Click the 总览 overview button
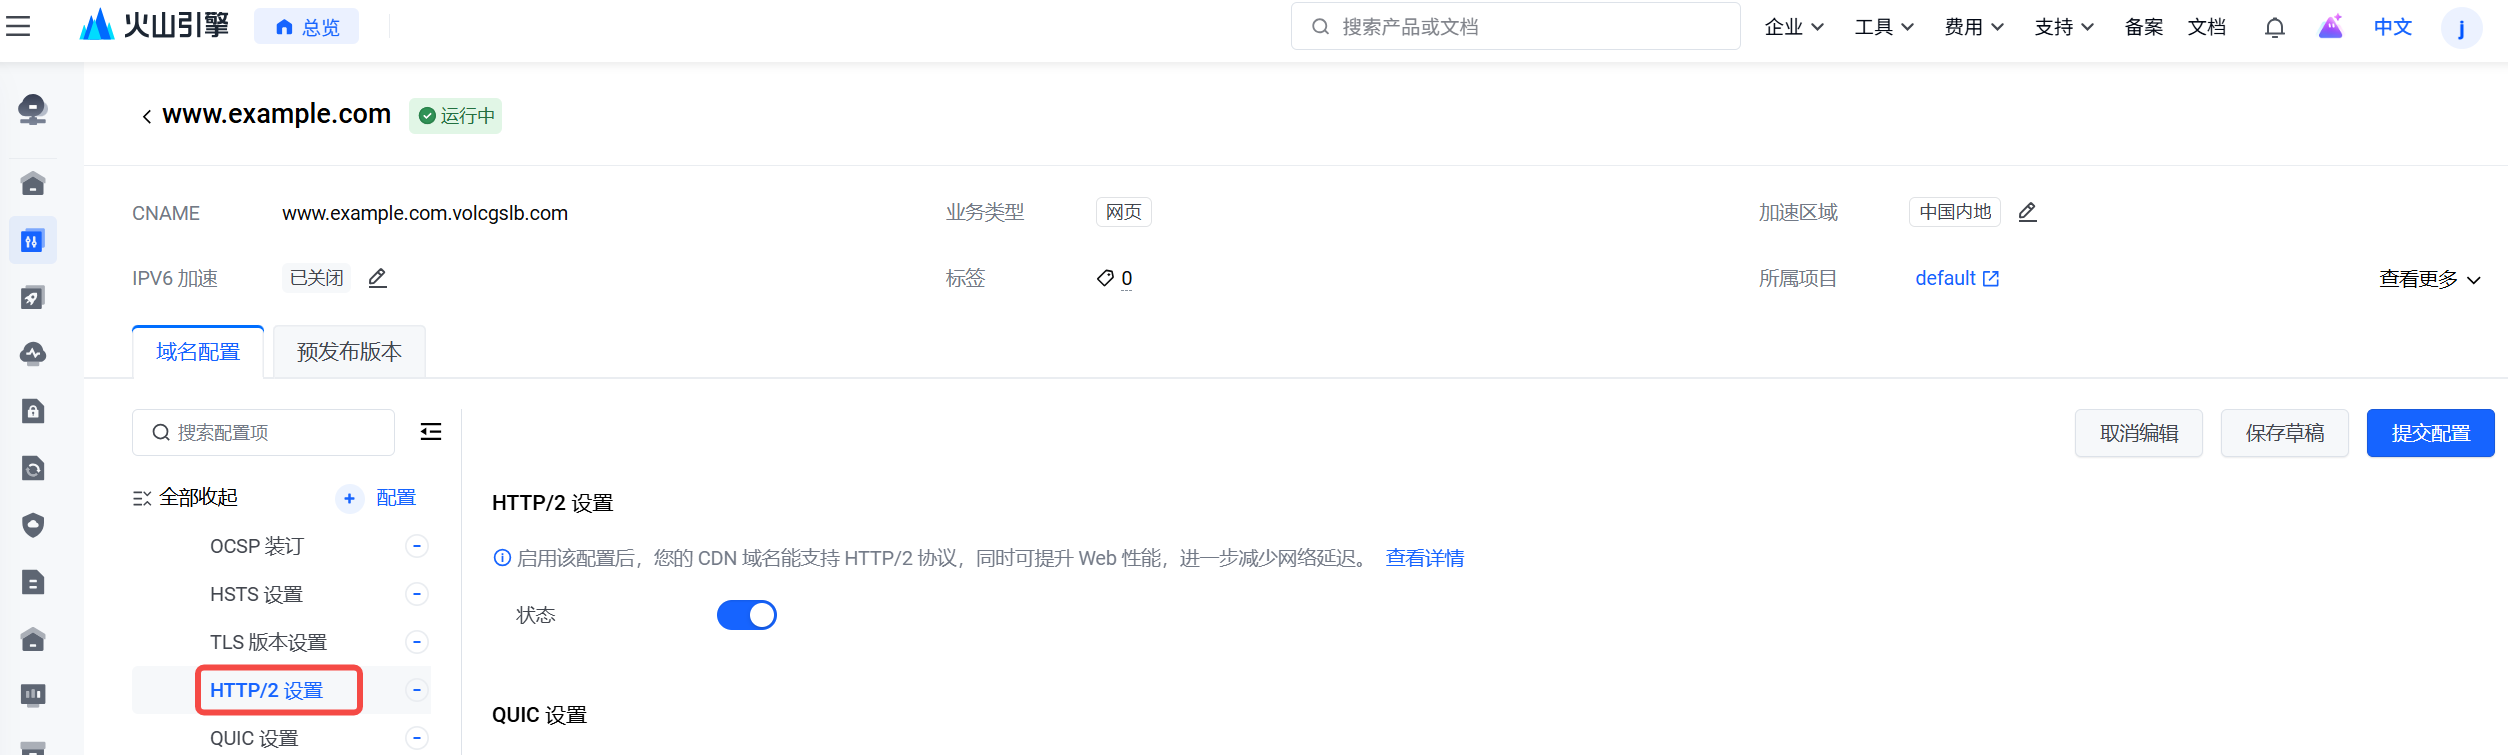 [x=307, y=27]
